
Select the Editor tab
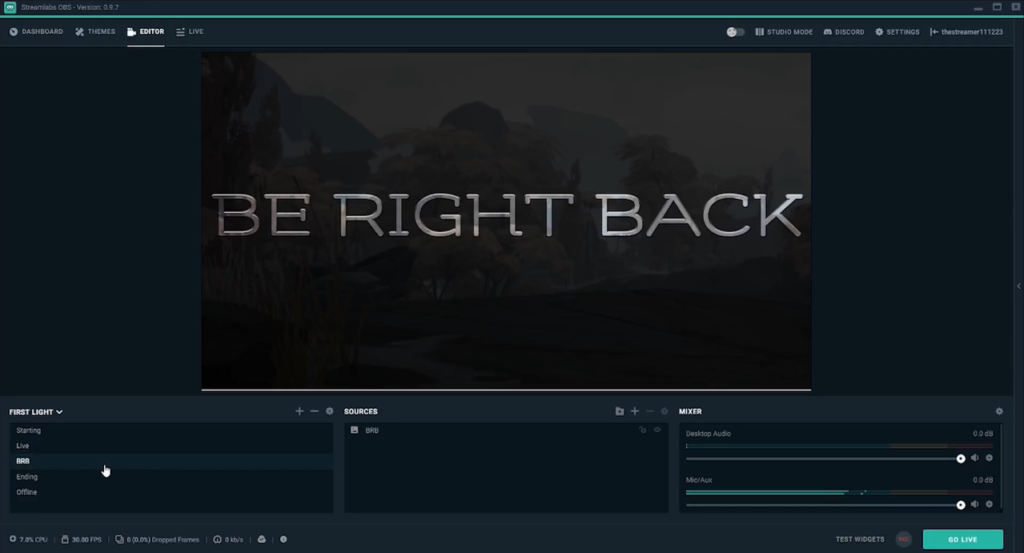pyautogui.click(x=146, y=31)
